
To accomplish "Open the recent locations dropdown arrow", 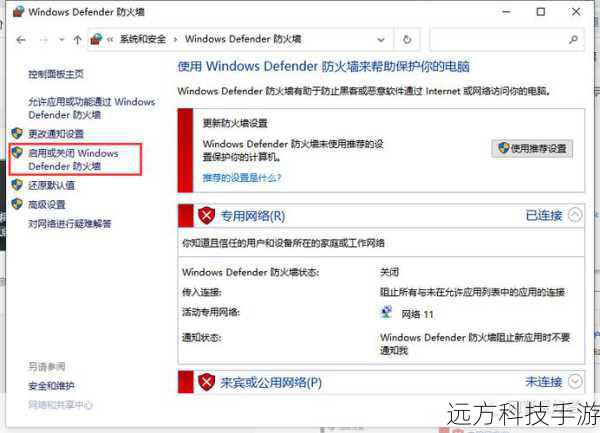I will pyautogui.click(x=61, y=40).
